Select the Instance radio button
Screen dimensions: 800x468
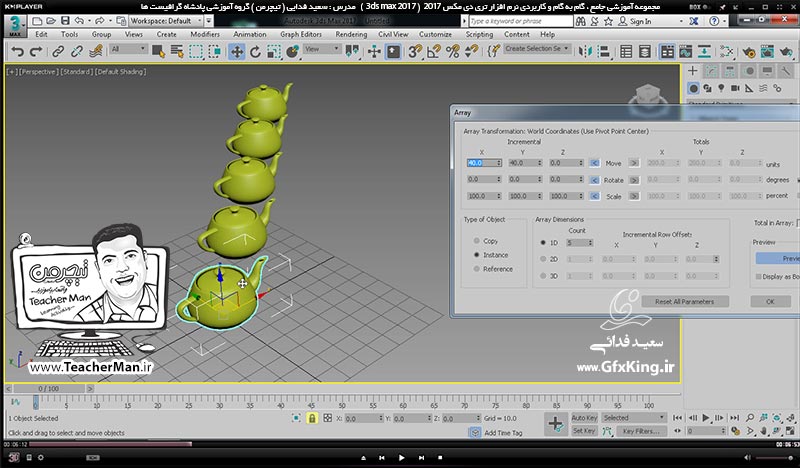[477, 255]
